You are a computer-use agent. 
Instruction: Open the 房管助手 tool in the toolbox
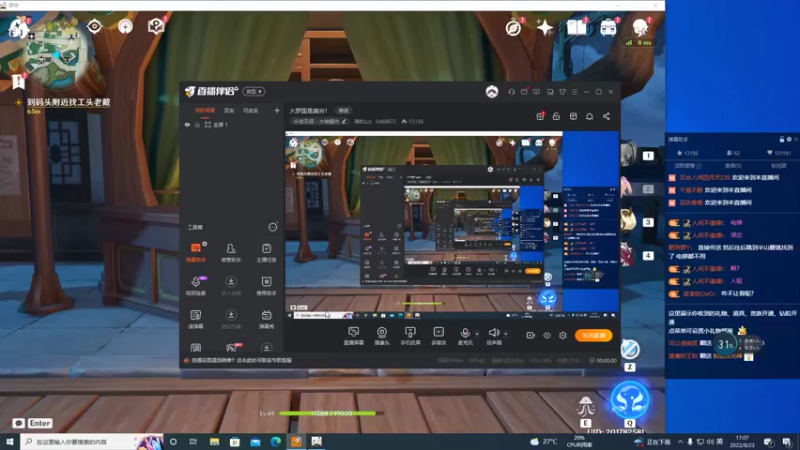pos(231,252)
